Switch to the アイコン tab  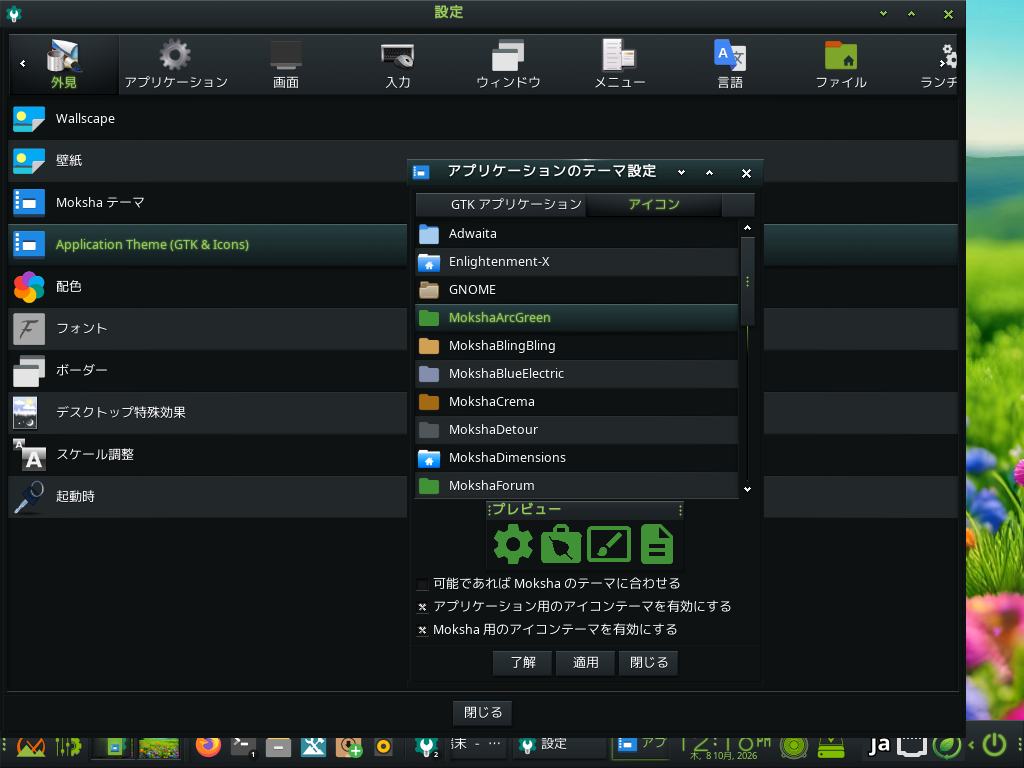click(654, 204)
